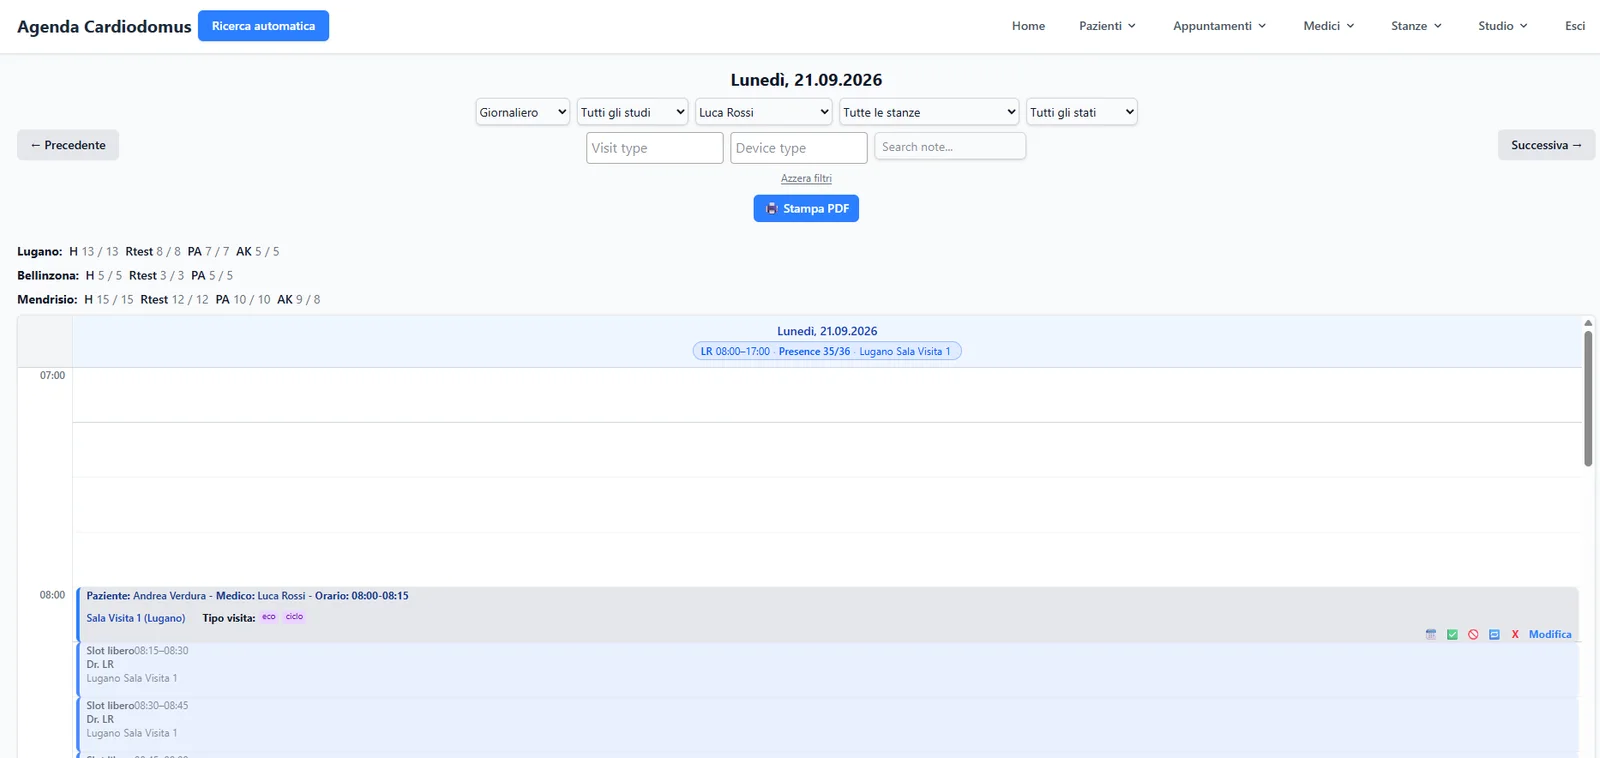Click Agenda Cardiodomus title

104,27
